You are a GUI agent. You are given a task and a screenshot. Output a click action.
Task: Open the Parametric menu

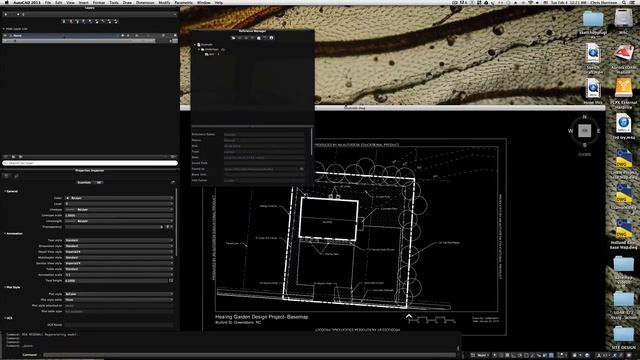pyautogui.click(x=184, y=2)
